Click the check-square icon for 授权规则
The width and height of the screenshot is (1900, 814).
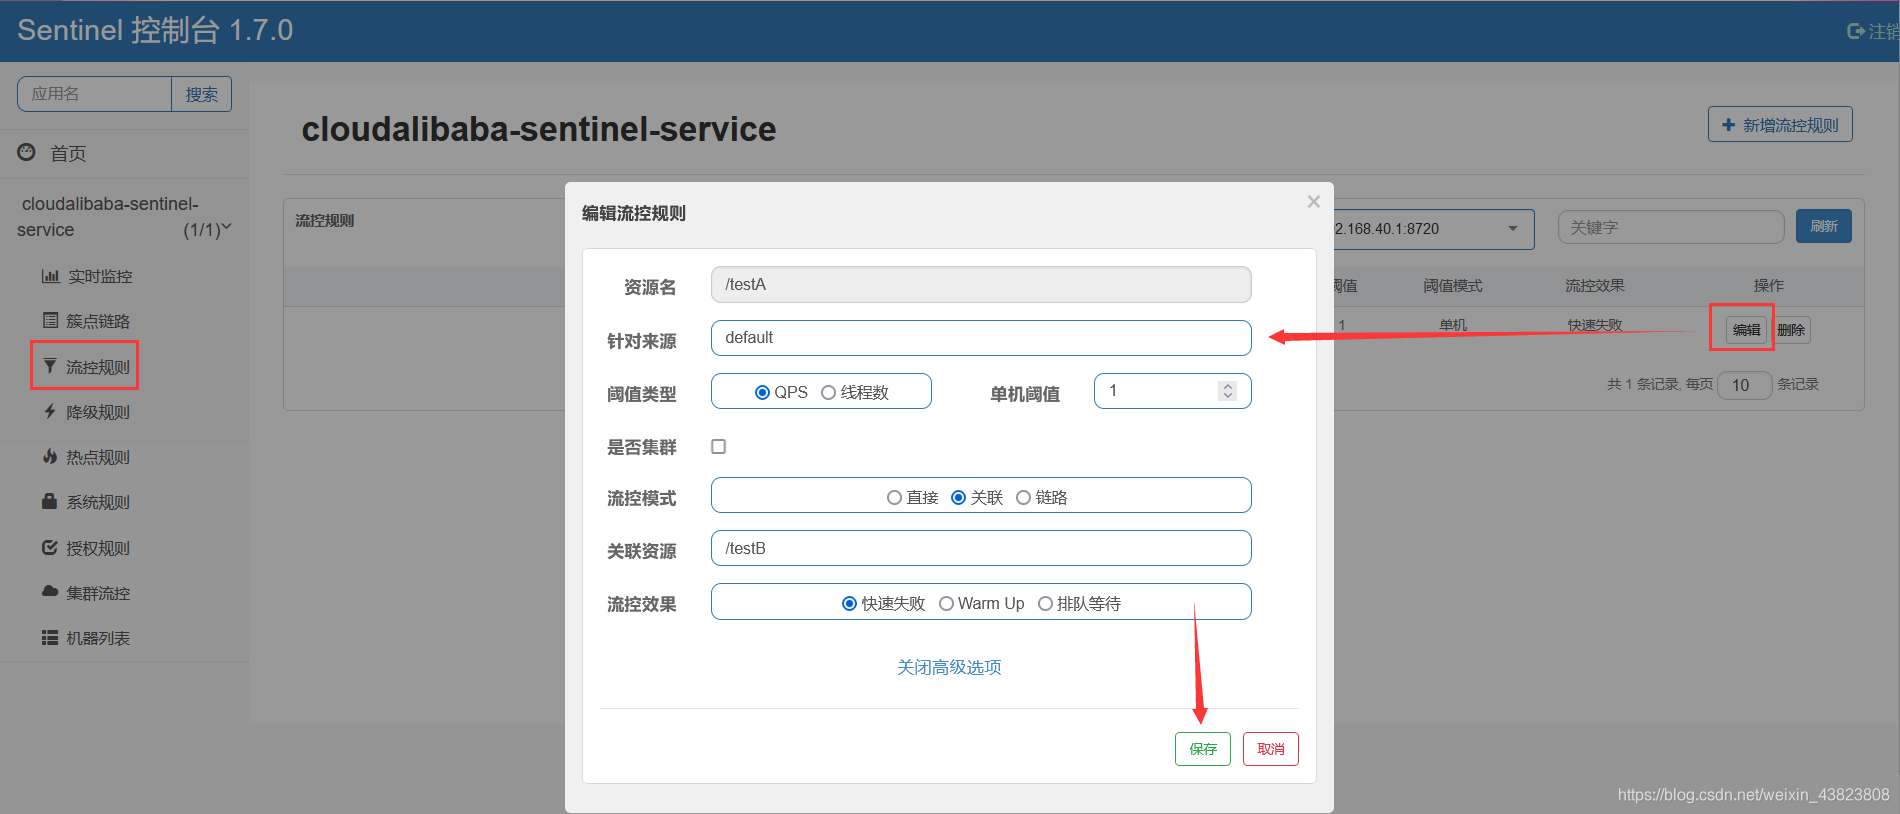[49, 547]
